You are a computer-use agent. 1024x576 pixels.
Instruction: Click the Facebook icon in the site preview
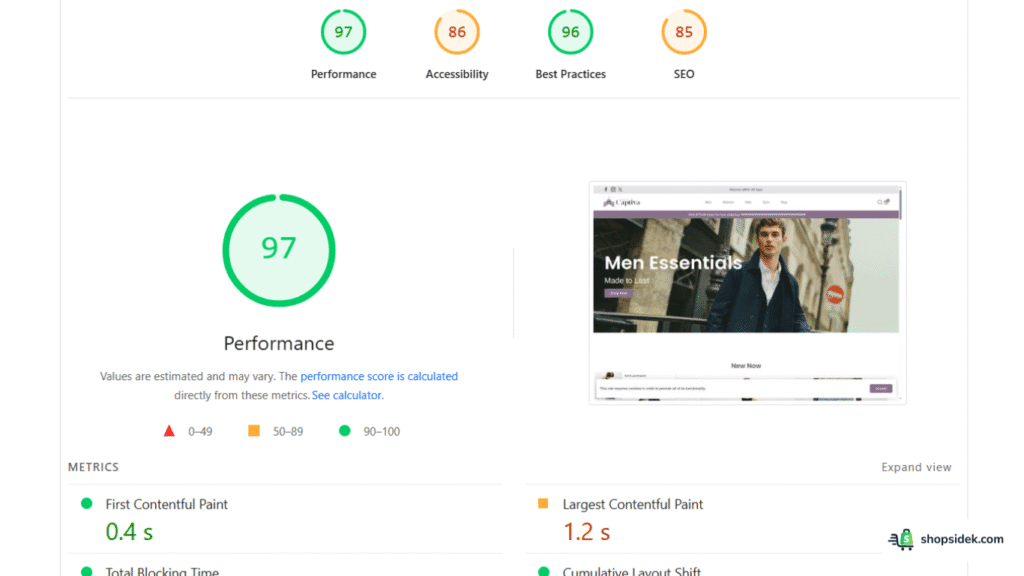tap(606, 189)
